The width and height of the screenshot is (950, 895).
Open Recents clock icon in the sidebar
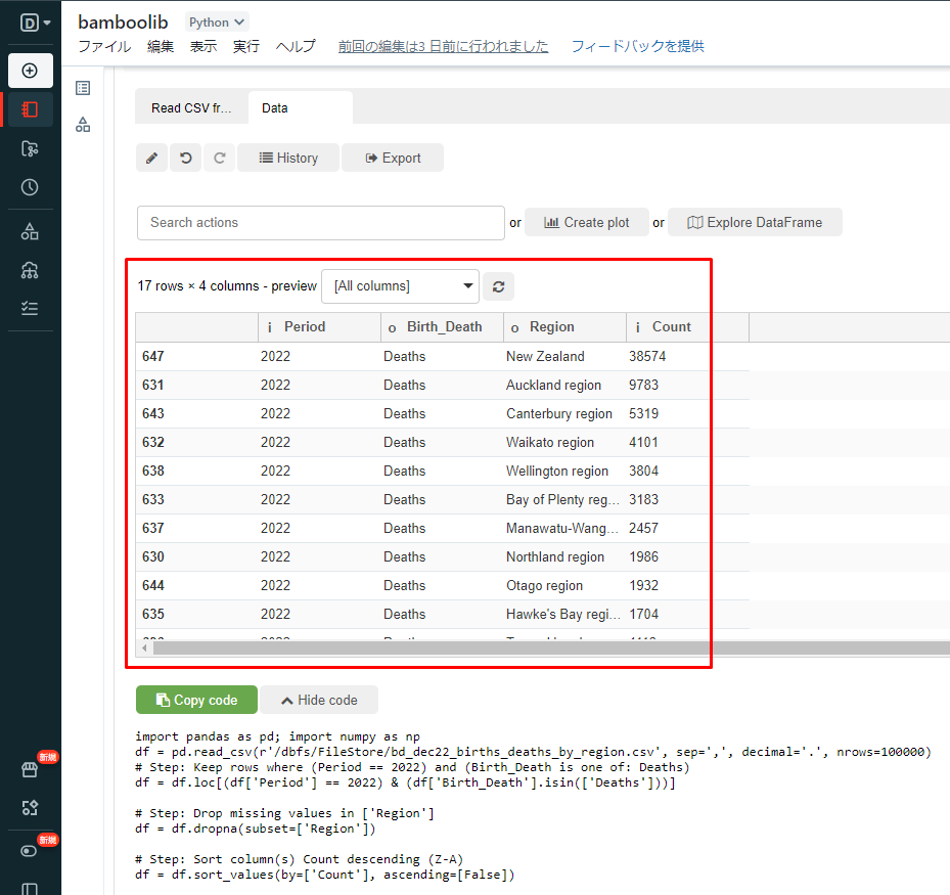coord(30,187)
